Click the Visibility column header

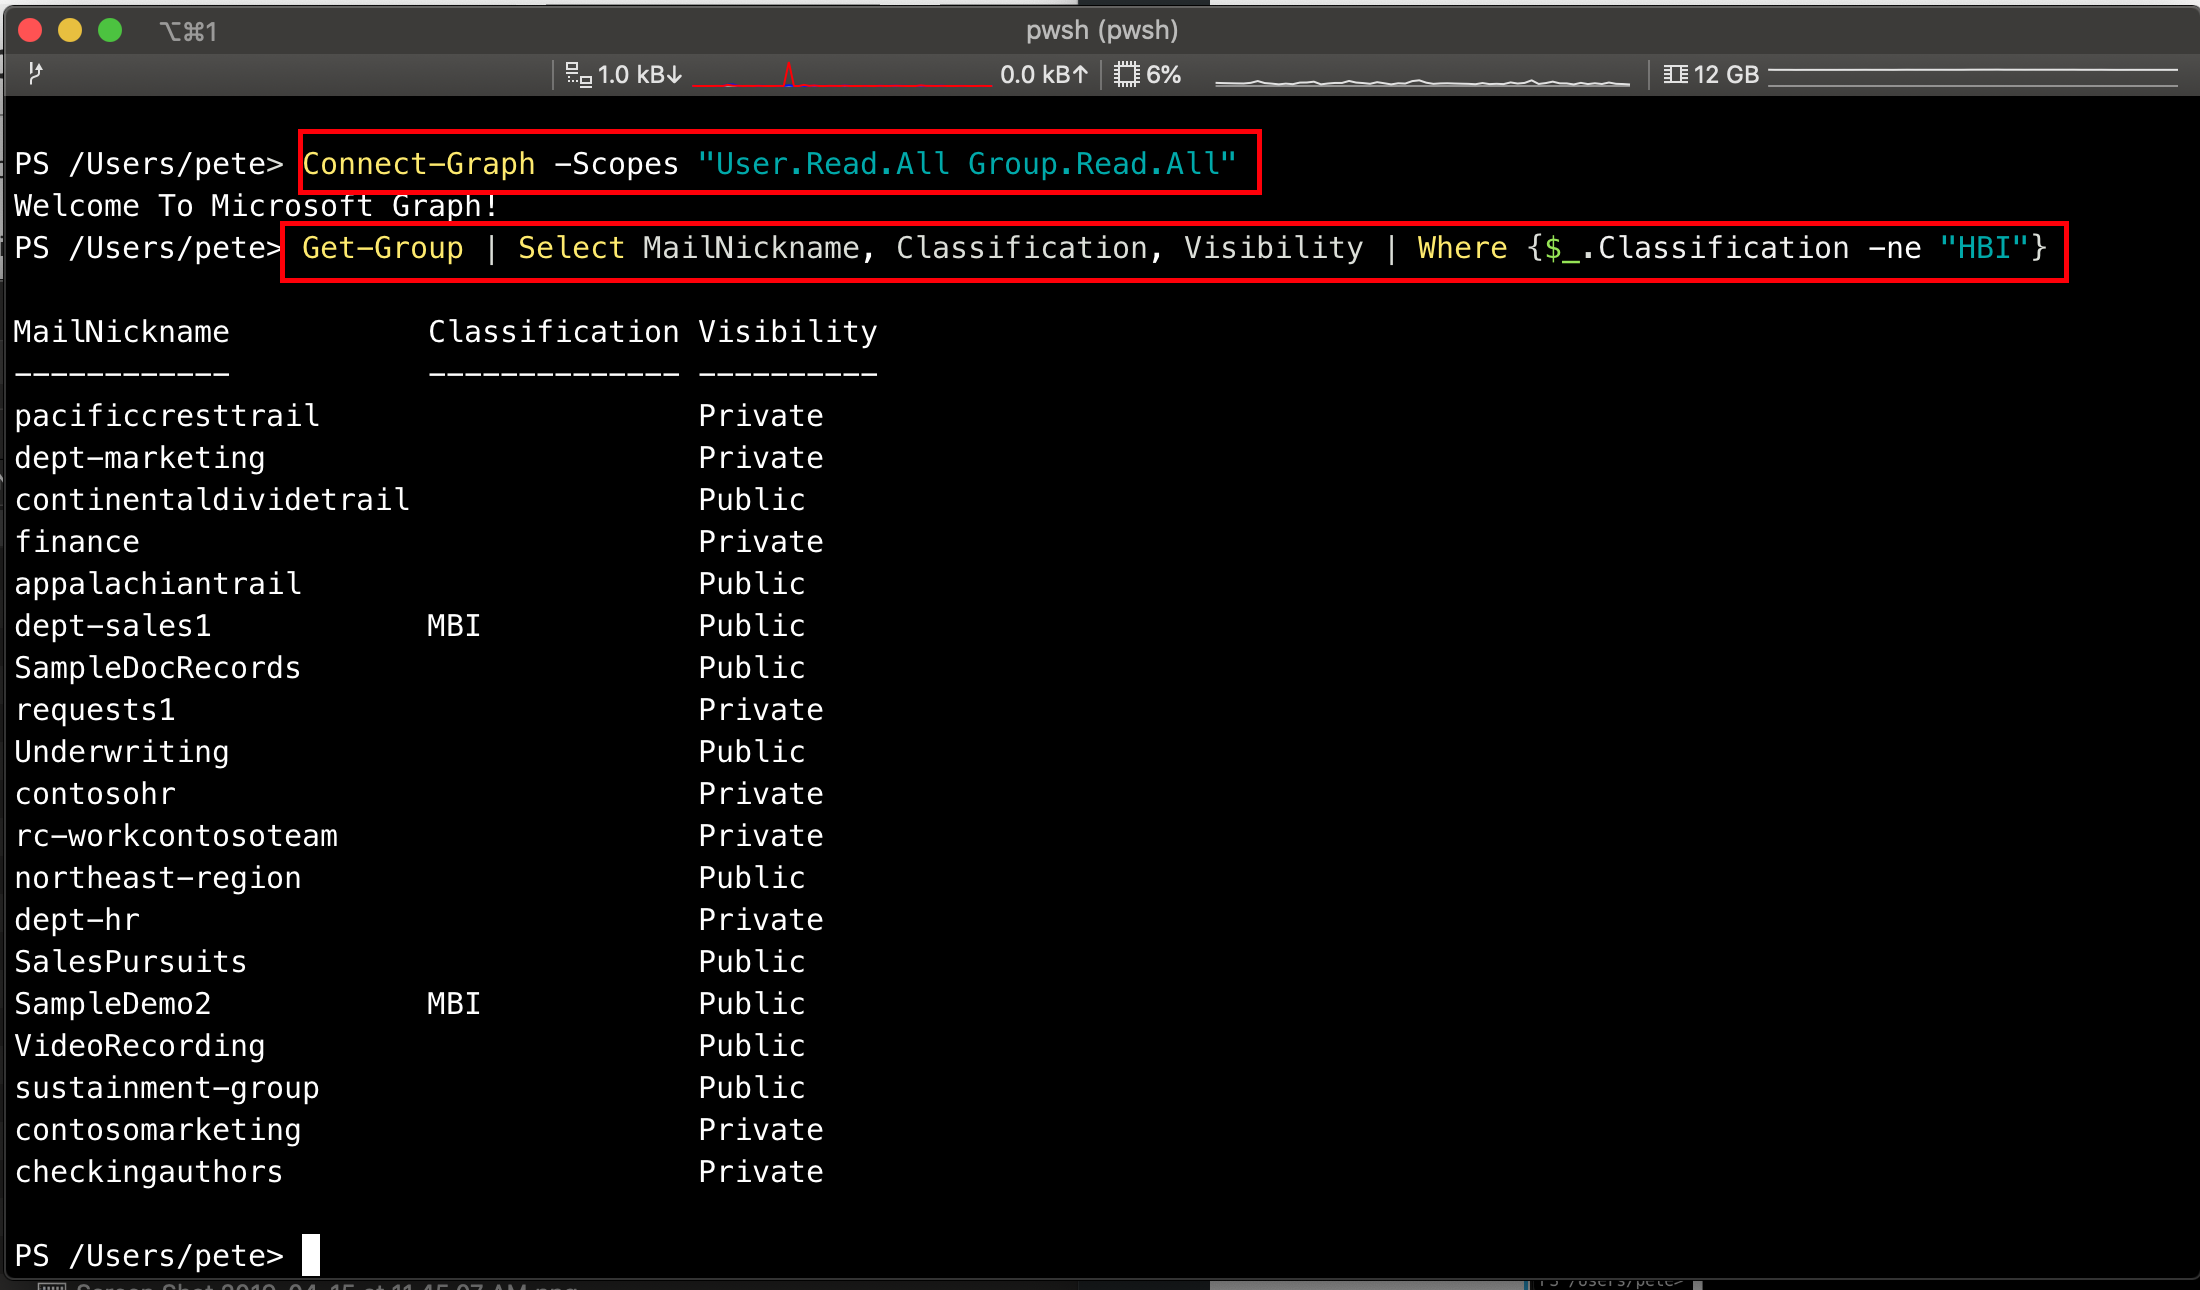pyautogui.click(x=787, y=332)
